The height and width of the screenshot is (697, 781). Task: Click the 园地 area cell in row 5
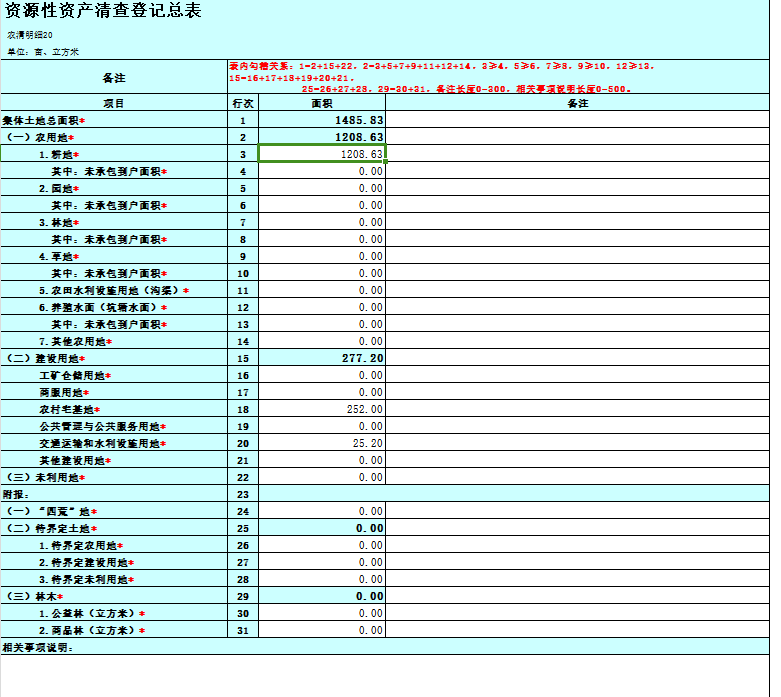pos(322,188)
